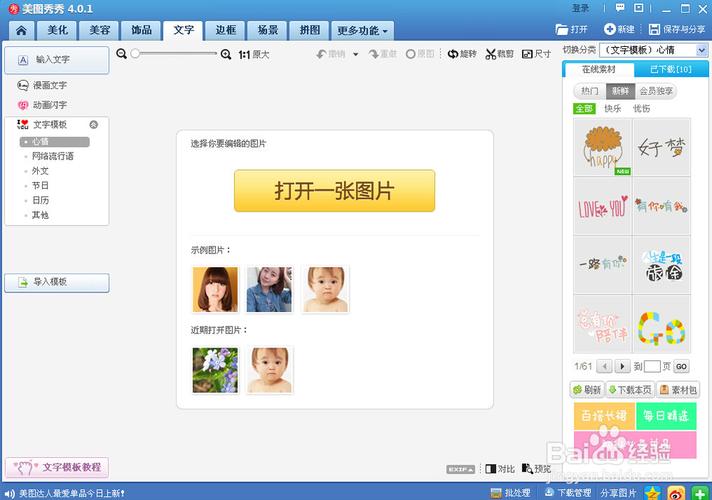Screen dimensions: 712x500
Task: Switch to the 美容 tab
Action: [99, 30]
